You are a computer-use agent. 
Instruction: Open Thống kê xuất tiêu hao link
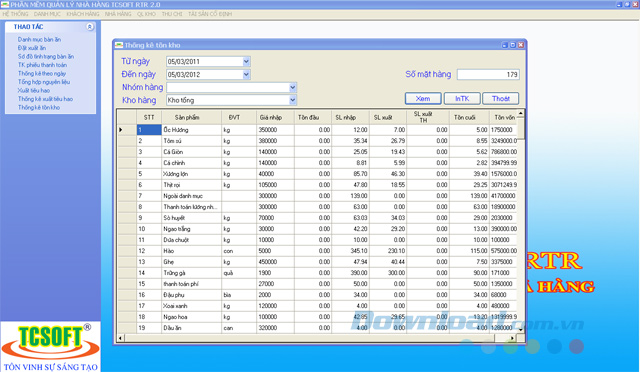point(45,99)
